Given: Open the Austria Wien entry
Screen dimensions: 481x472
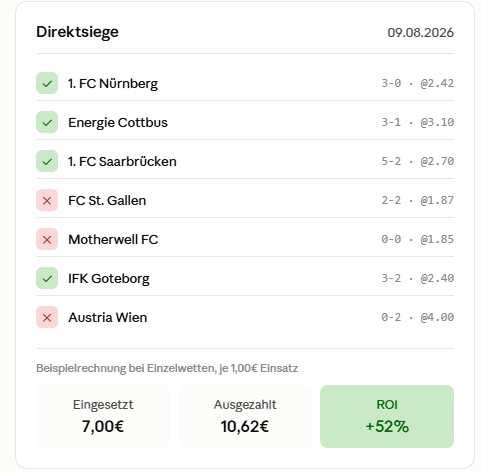Looking at the screenshot, I should (x=245, y=317).
